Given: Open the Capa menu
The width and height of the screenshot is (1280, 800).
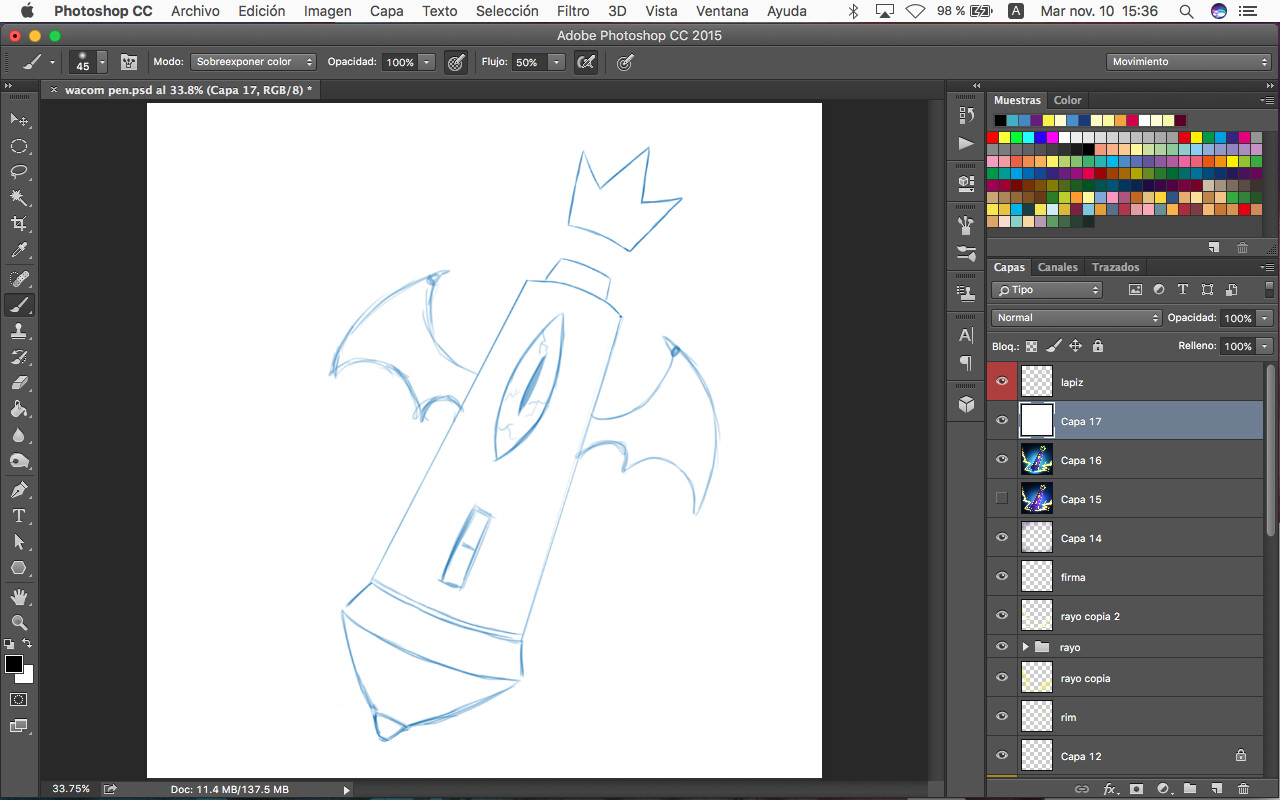Looking at the screenshot, I should click(x=387, y=11).
